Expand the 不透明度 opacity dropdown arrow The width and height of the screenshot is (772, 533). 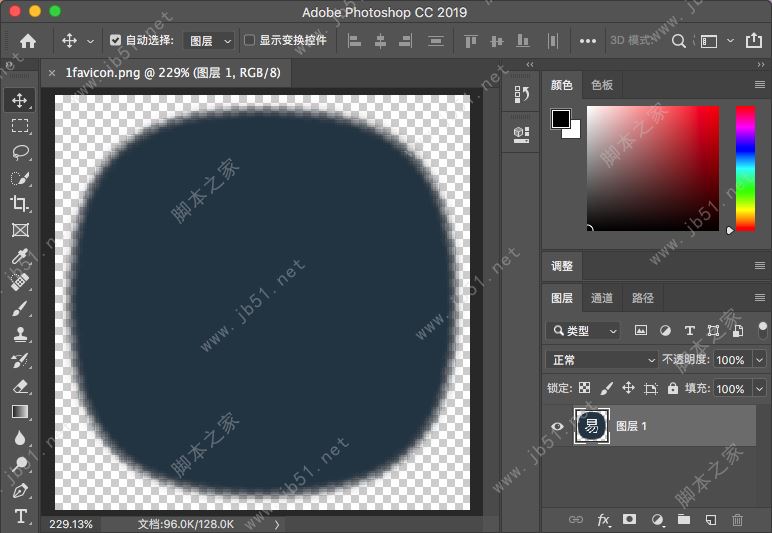760,360
